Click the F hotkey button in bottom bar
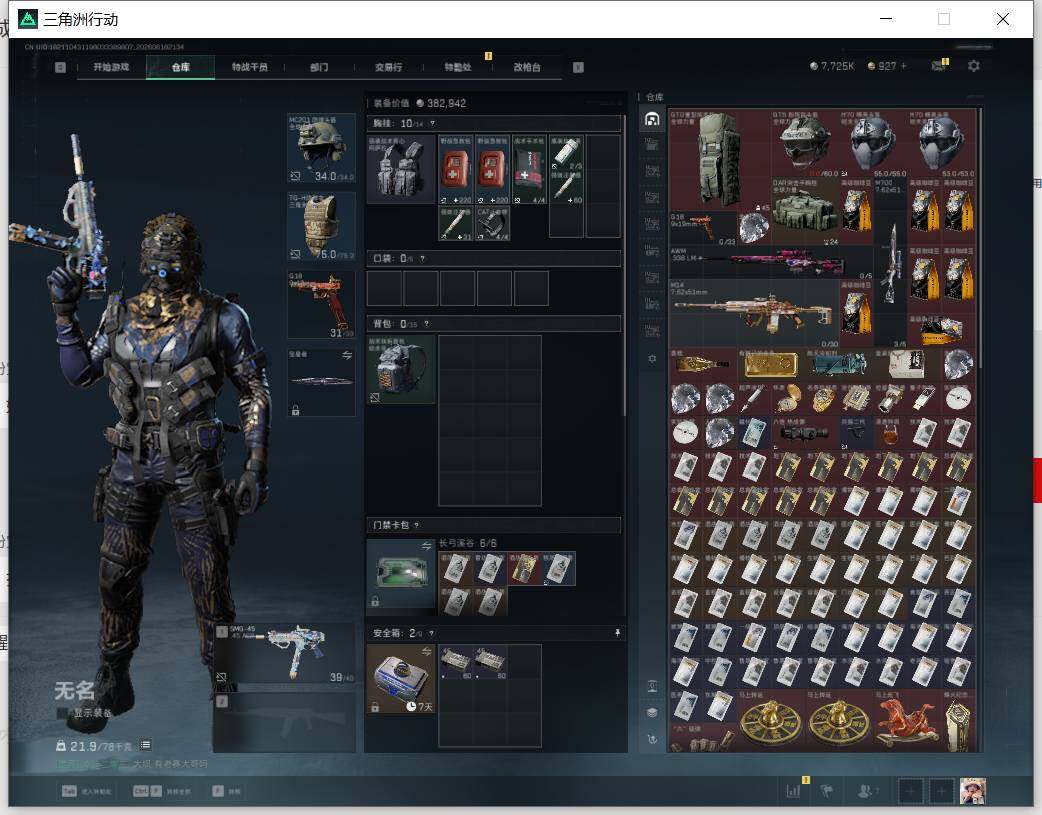 click(x=226, y=791)
